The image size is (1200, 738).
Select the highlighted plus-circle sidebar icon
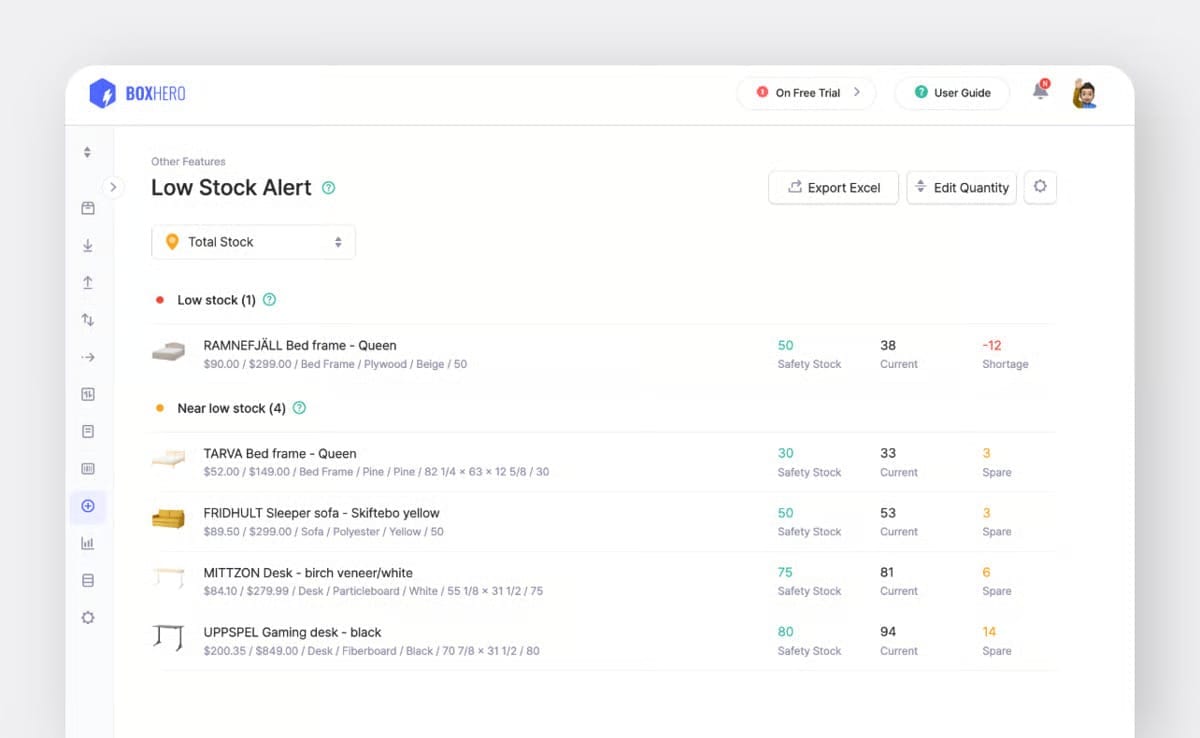(x=88, y=506)
